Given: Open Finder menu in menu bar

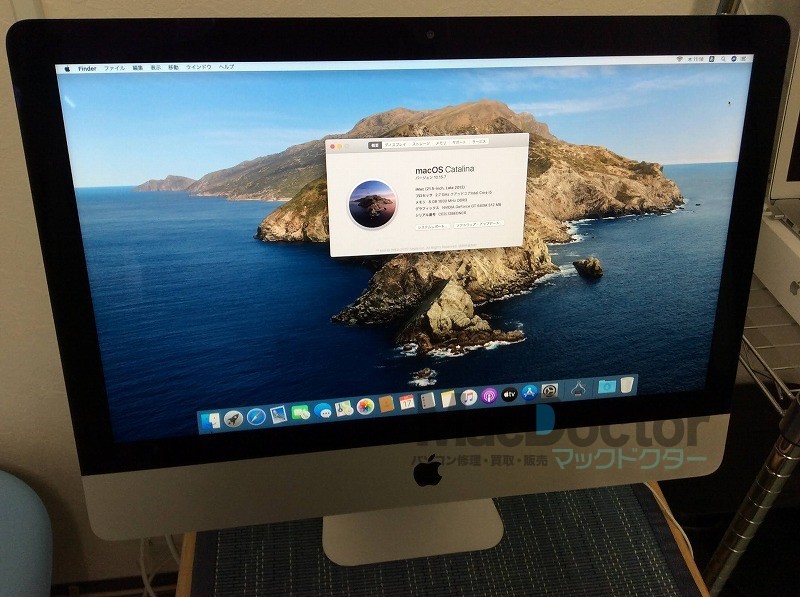Looking at the screenshot, I should click(87, 68).
